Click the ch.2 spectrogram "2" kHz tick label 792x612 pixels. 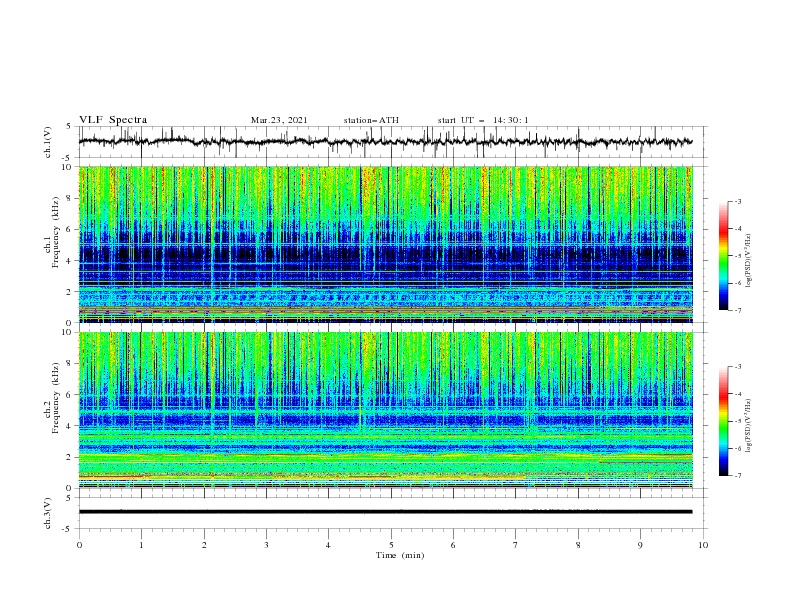(x=70, y=457)
